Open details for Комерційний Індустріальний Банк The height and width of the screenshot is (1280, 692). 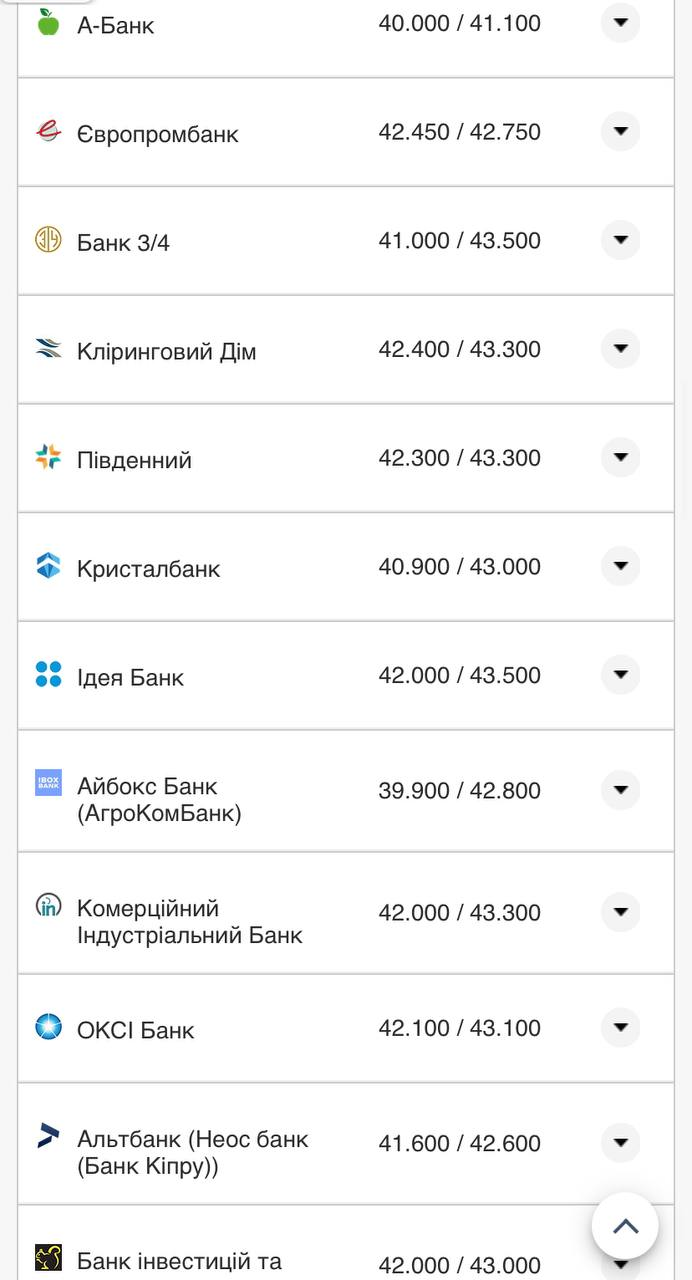[620, 912]
